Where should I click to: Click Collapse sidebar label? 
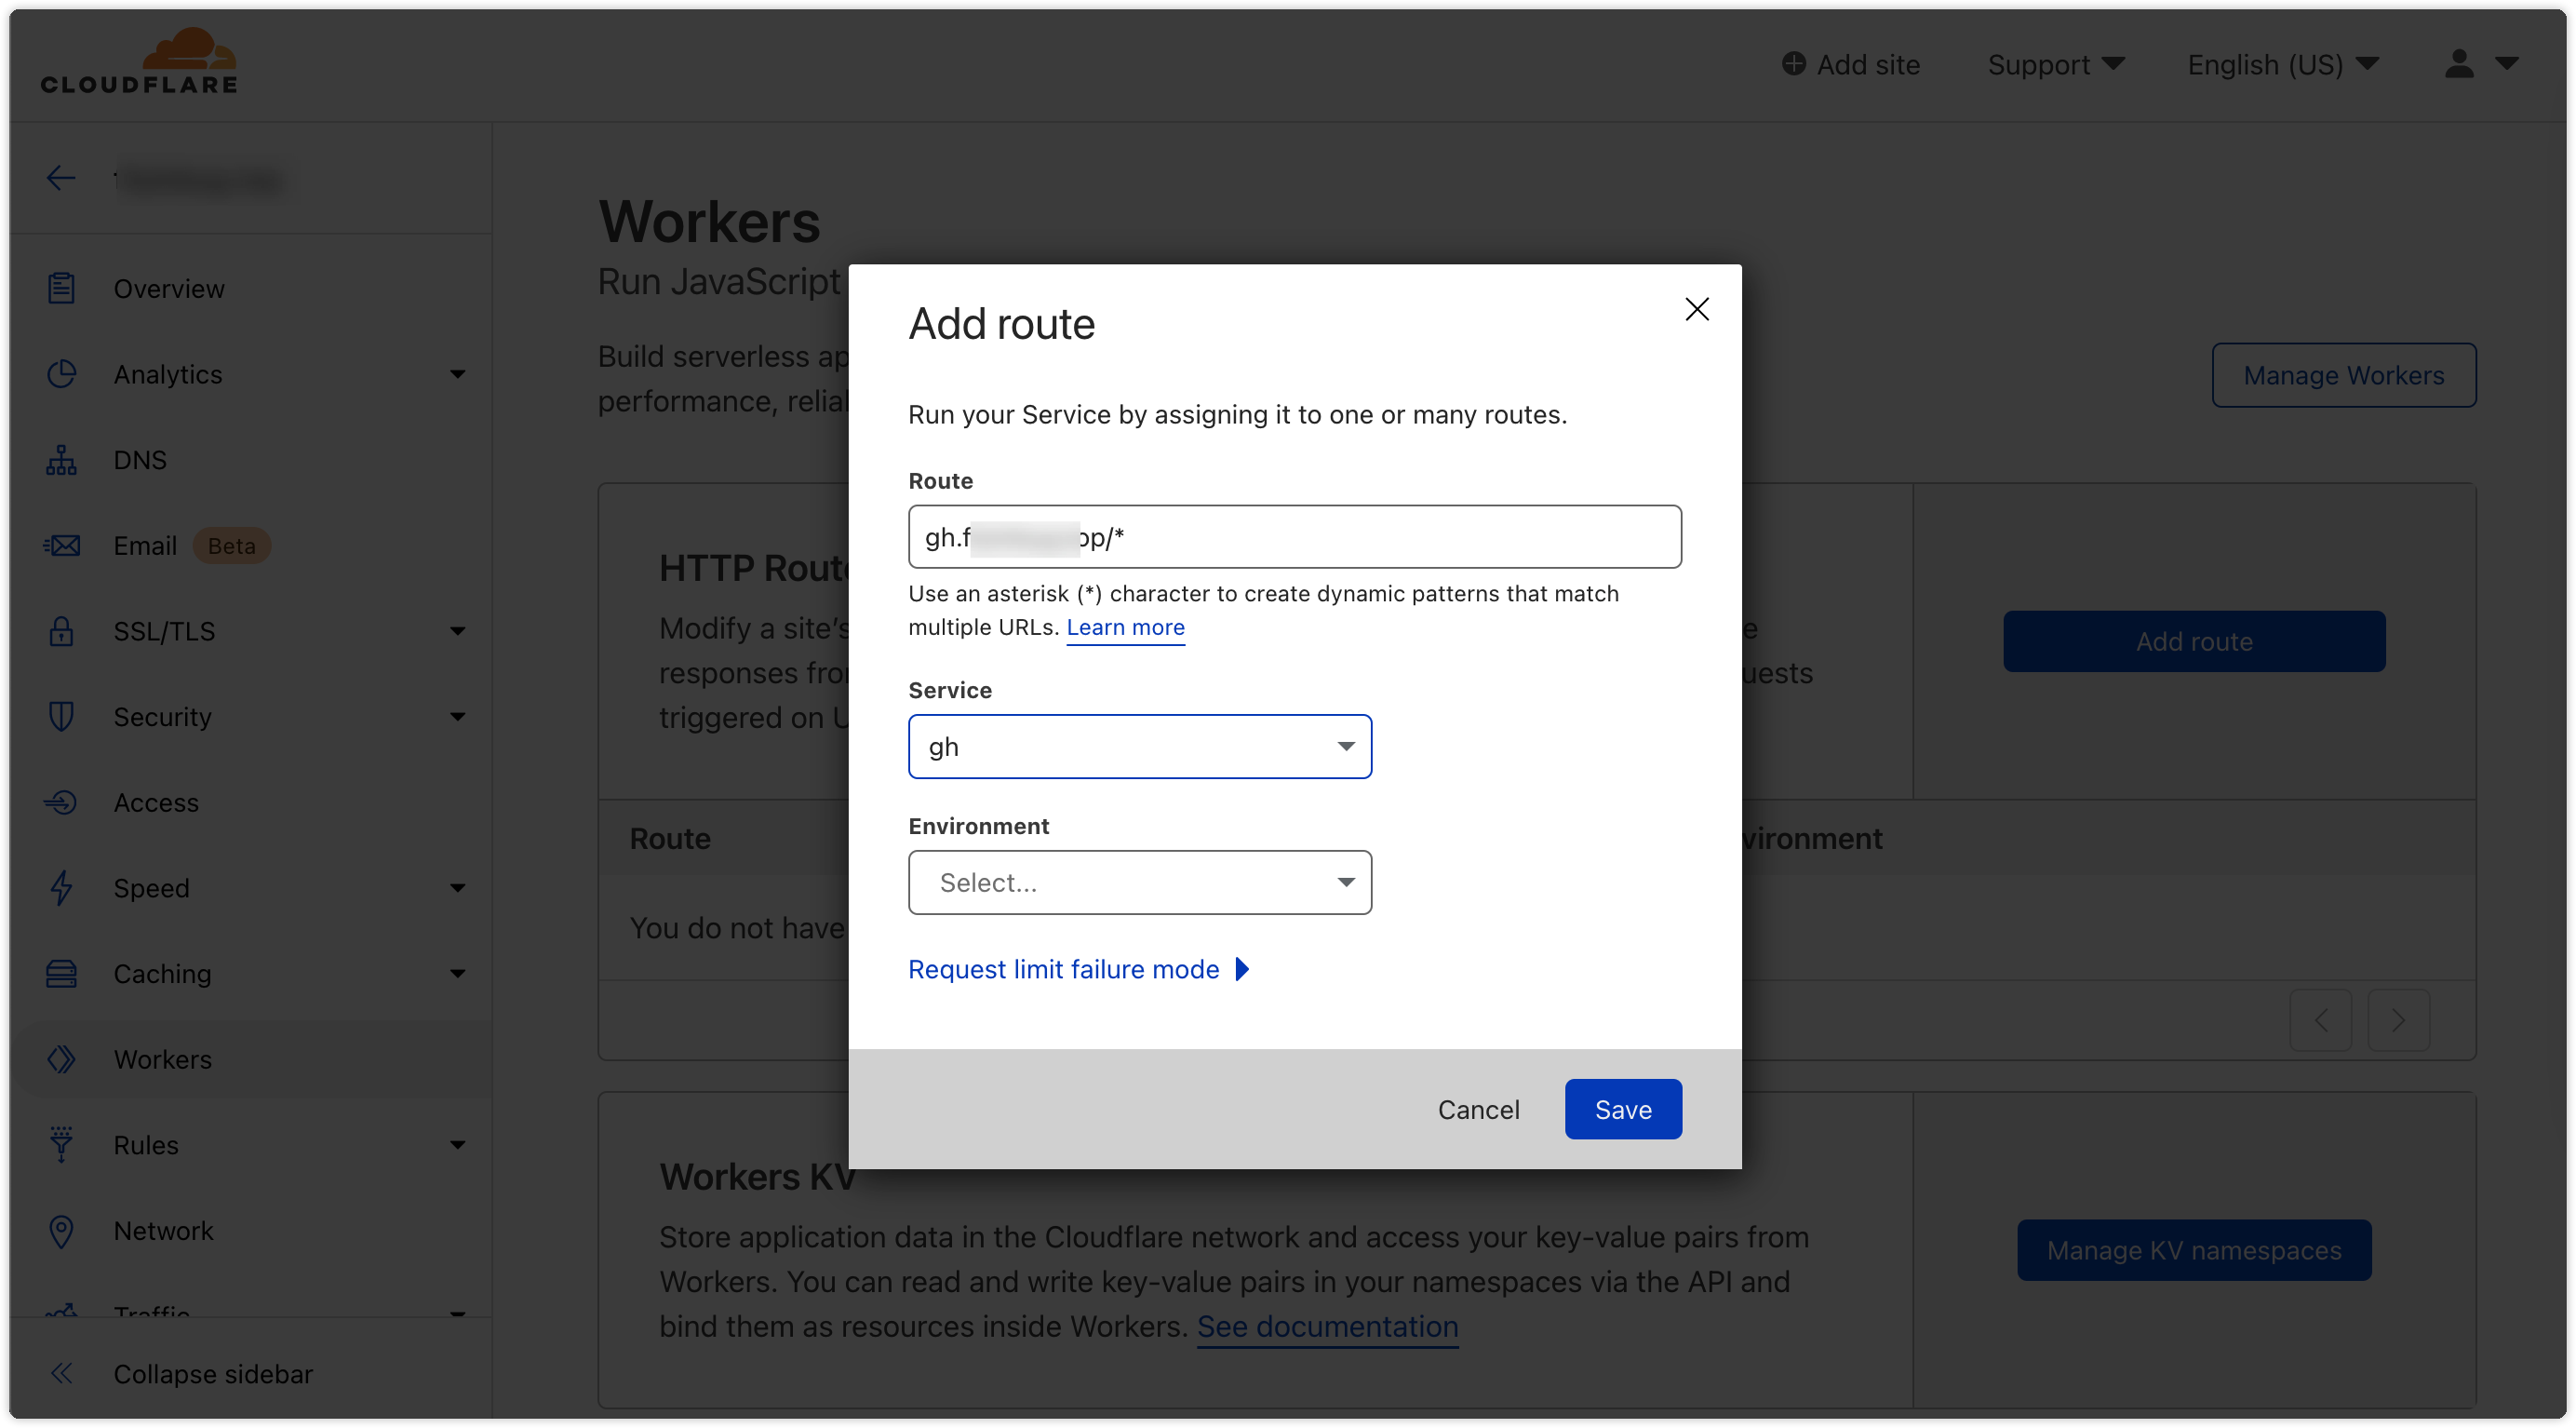click(x=213, y=1374)
